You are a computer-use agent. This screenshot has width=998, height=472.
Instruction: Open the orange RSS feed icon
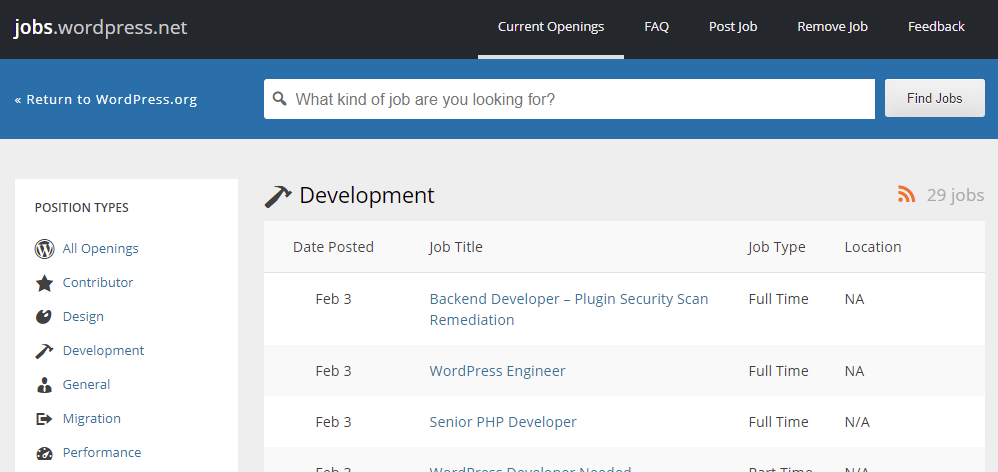[x=906, y=195]
